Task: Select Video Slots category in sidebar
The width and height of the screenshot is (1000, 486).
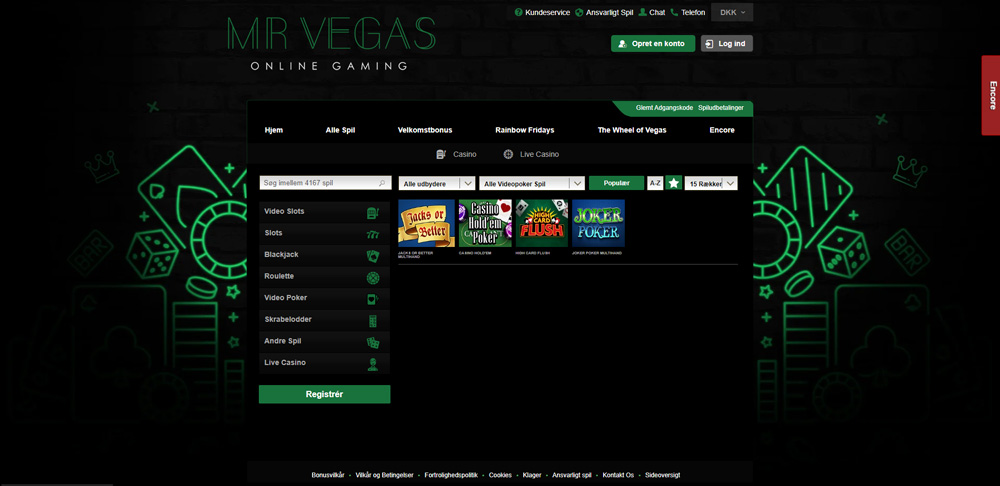Action: (325, 212)
